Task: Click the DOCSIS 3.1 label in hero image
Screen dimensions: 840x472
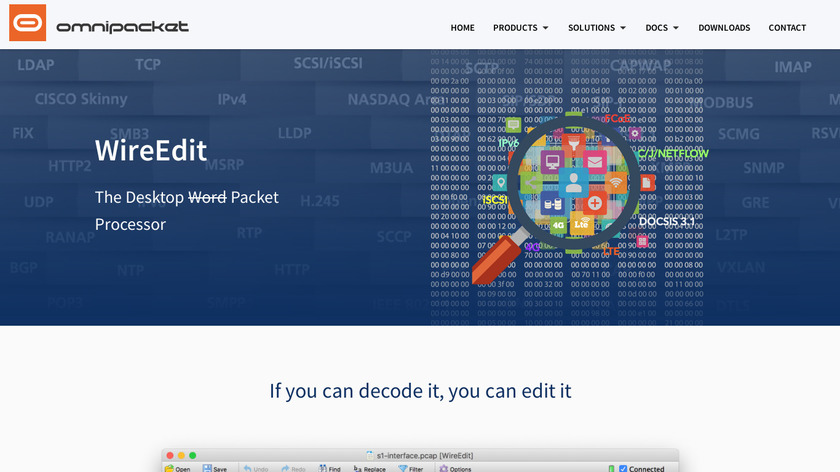Action: (x=667, y=221)
